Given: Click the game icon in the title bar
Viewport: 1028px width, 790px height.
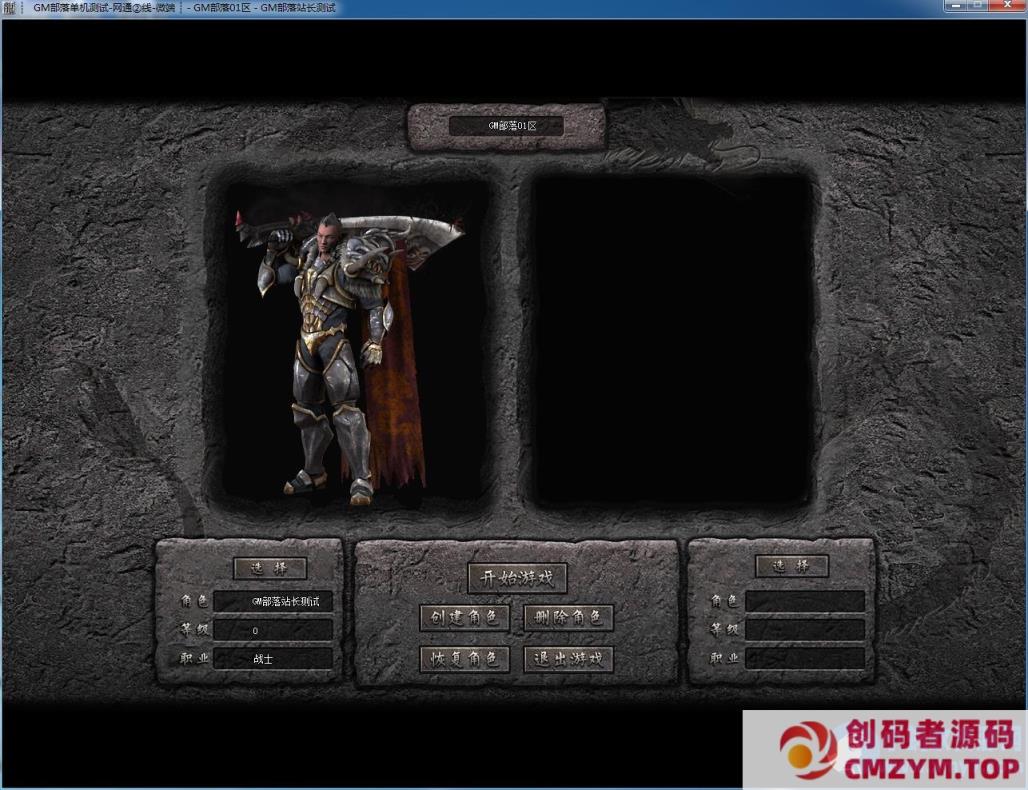Looking at the screenshot, I should (x=10, y=8).
